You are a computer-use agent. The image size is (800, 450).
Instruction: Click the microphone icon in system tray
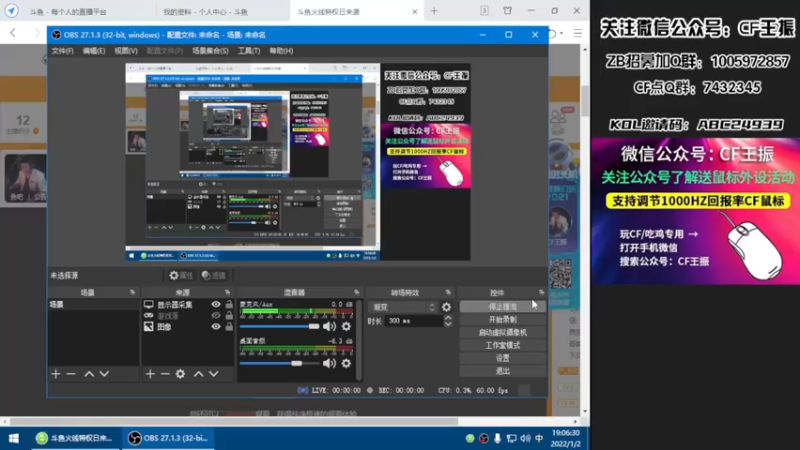coord(497,438)
